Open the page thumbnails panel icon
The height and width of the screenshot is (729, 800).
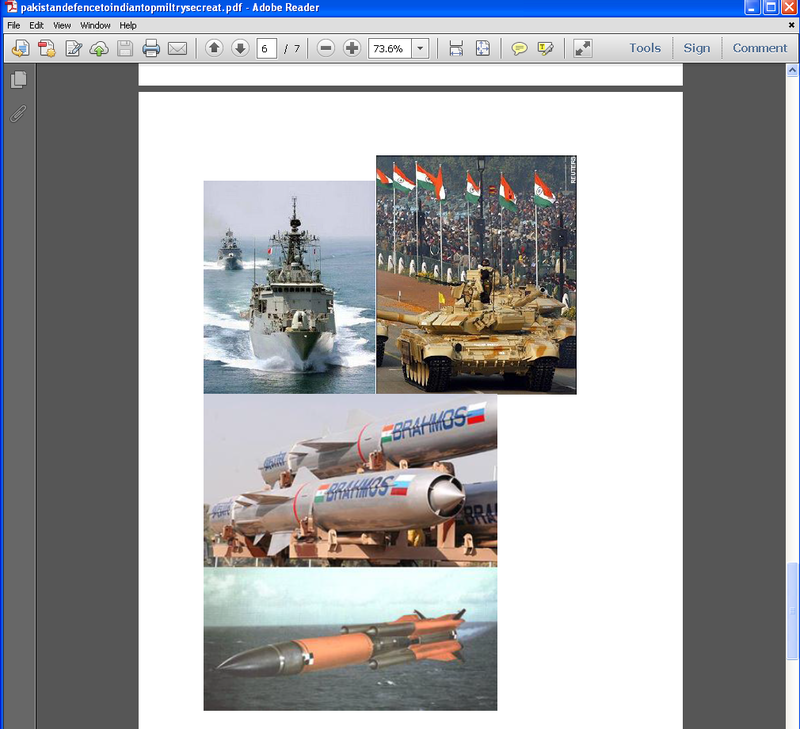[18, 80]
